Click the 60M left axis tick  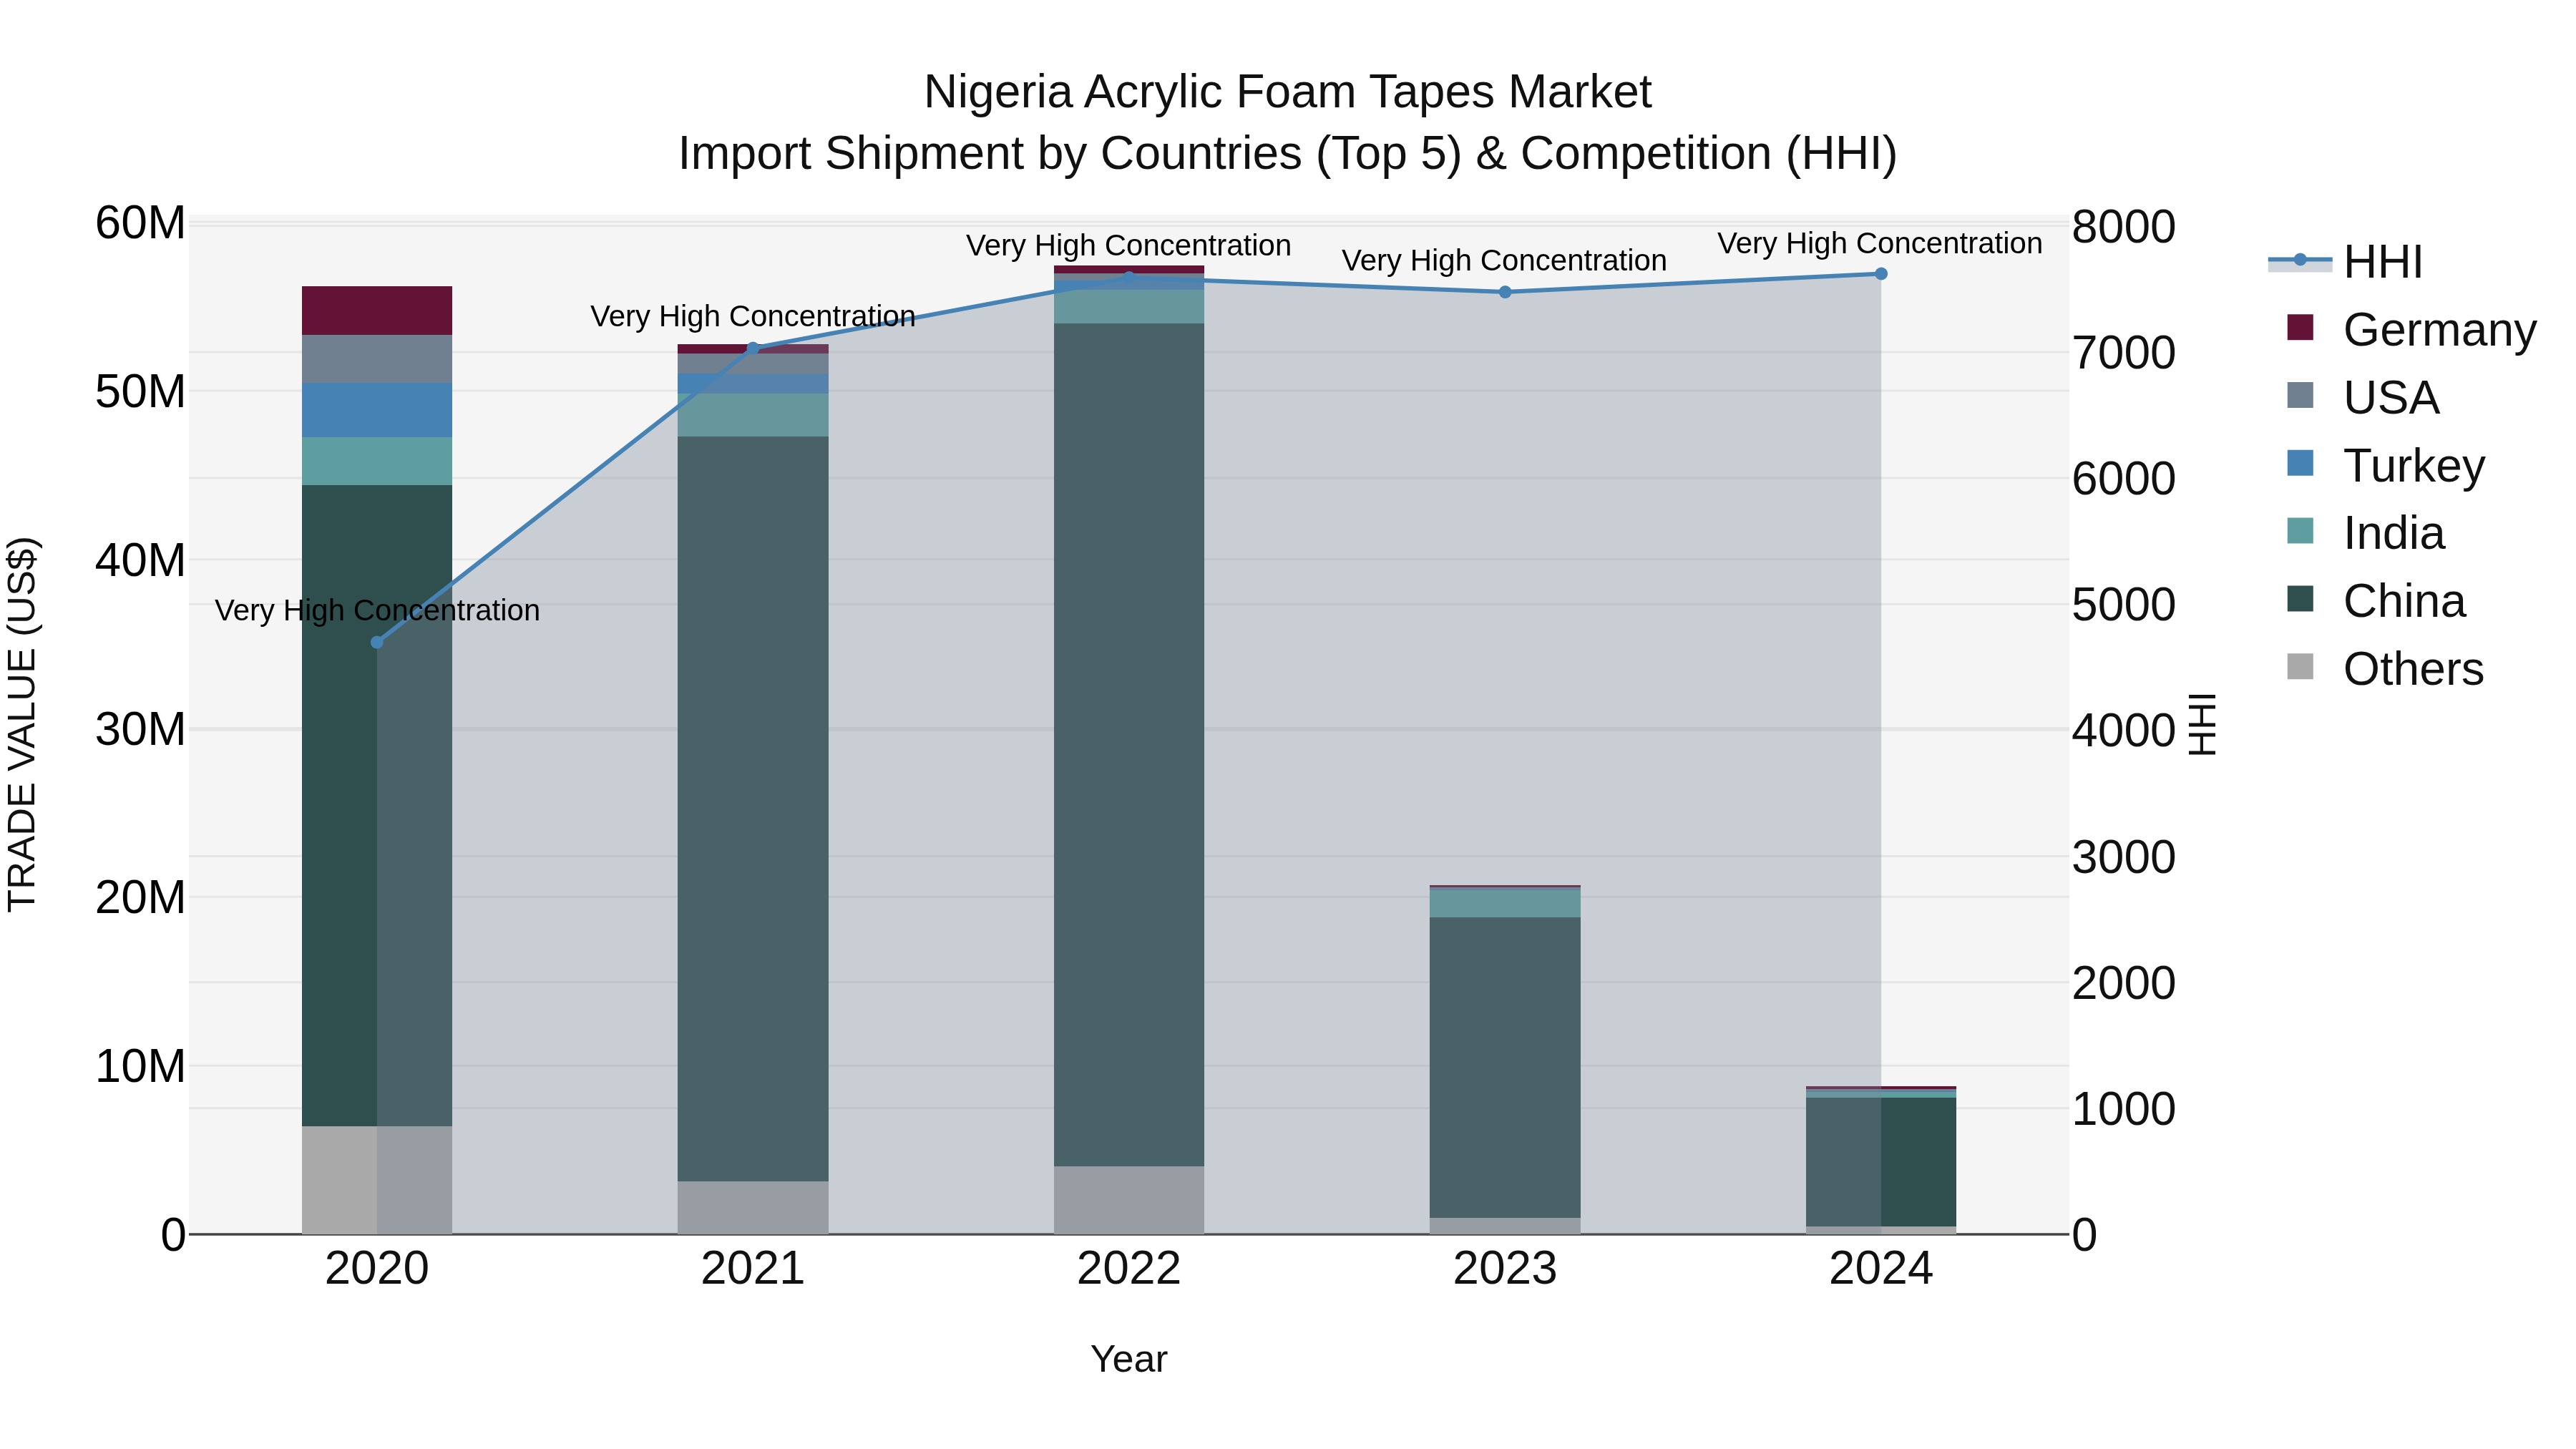[140, 223]
